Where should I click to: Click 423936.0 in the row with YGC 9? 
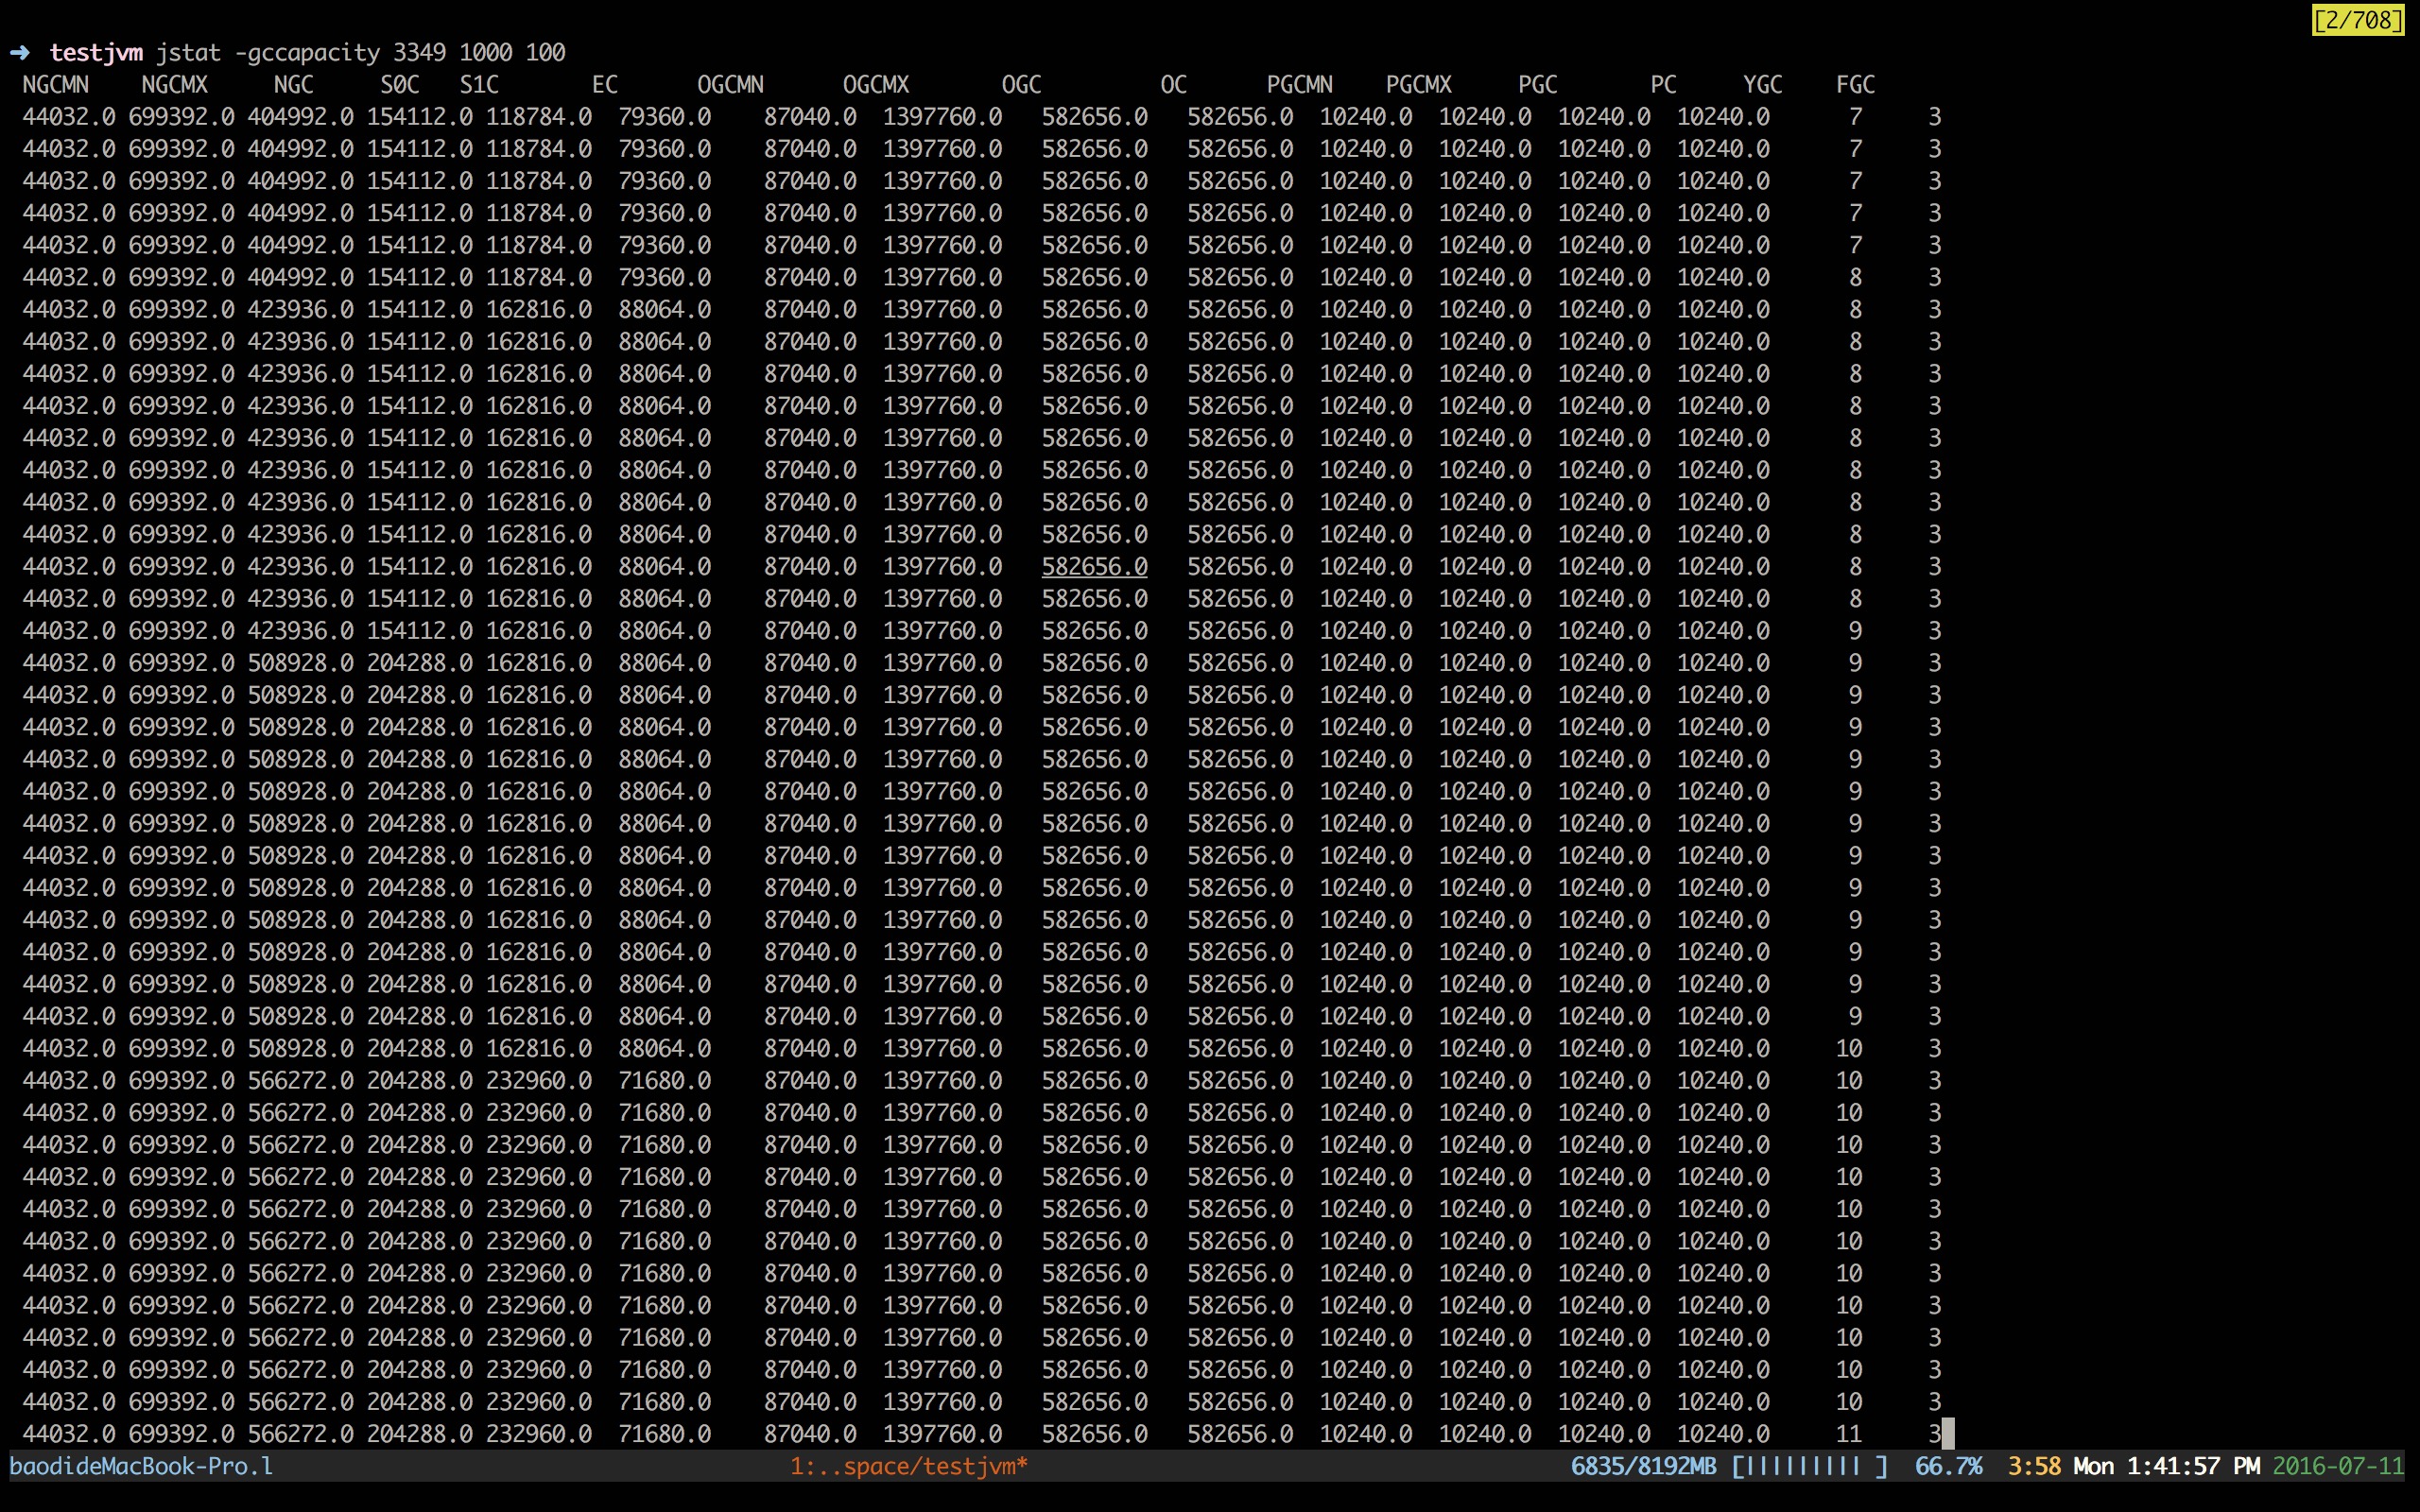point(301,631)
